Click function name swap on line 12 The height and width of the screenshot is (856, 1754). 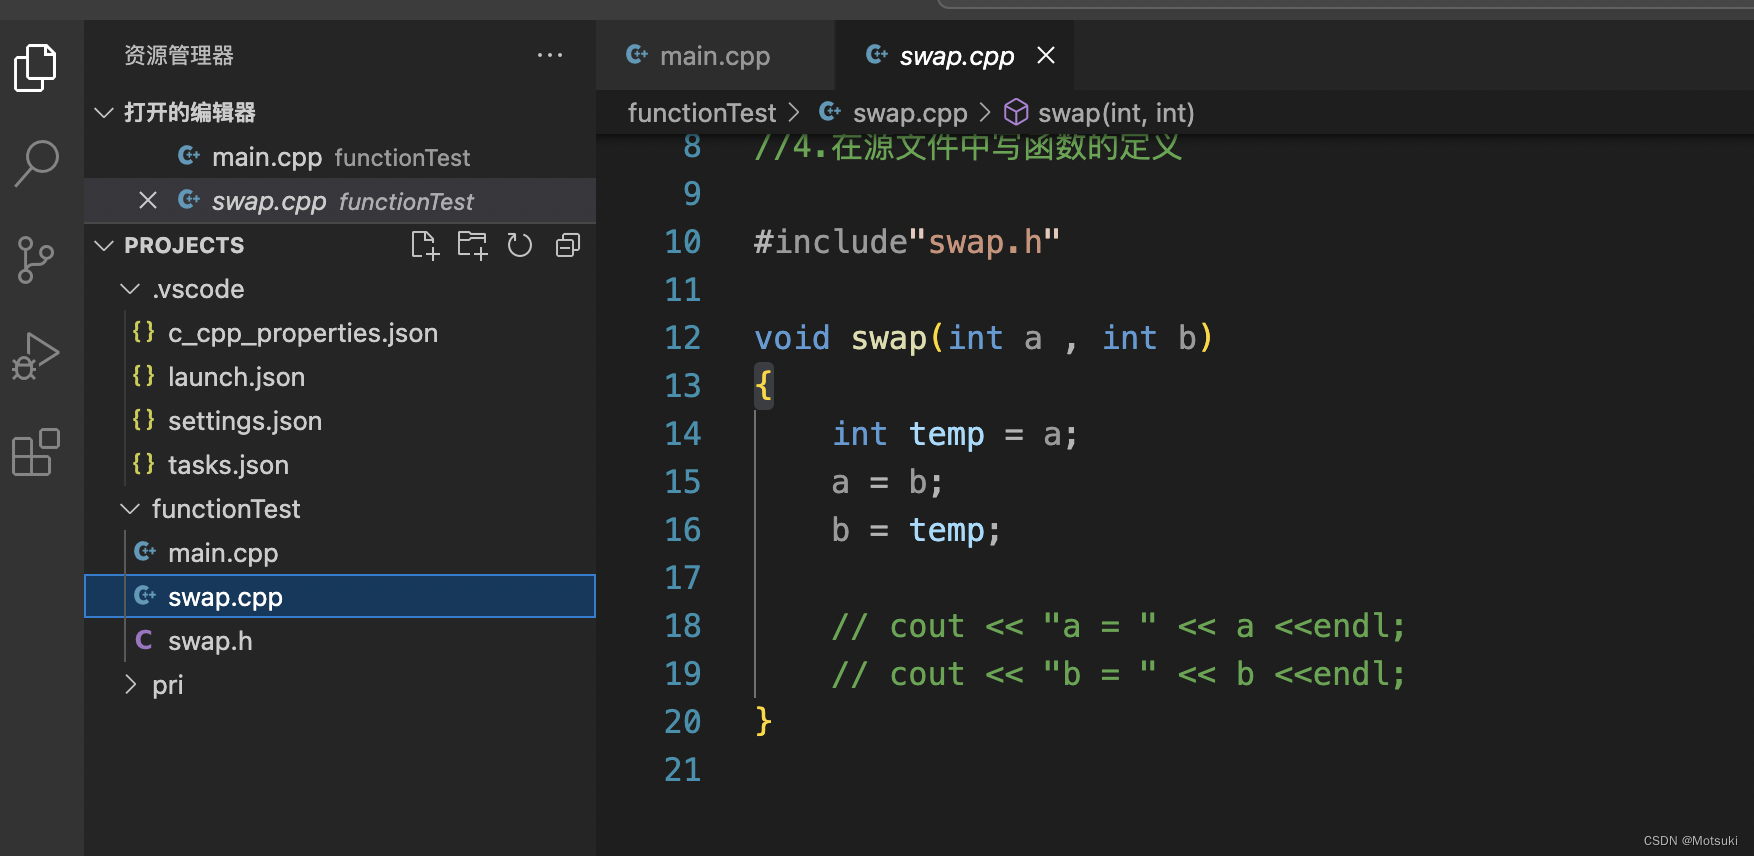click(889, 339)
